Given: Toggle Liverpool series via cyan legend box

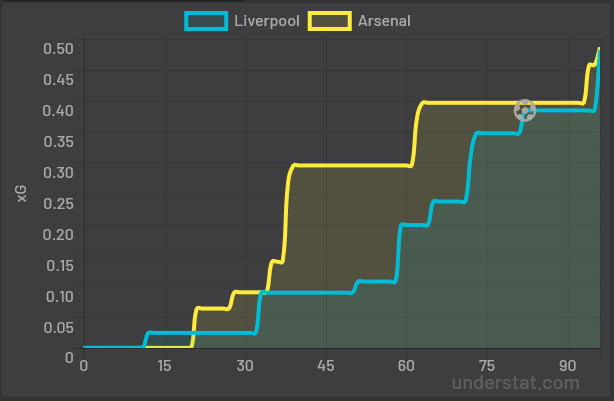Looking at the screenshot, I should point(206,21).
